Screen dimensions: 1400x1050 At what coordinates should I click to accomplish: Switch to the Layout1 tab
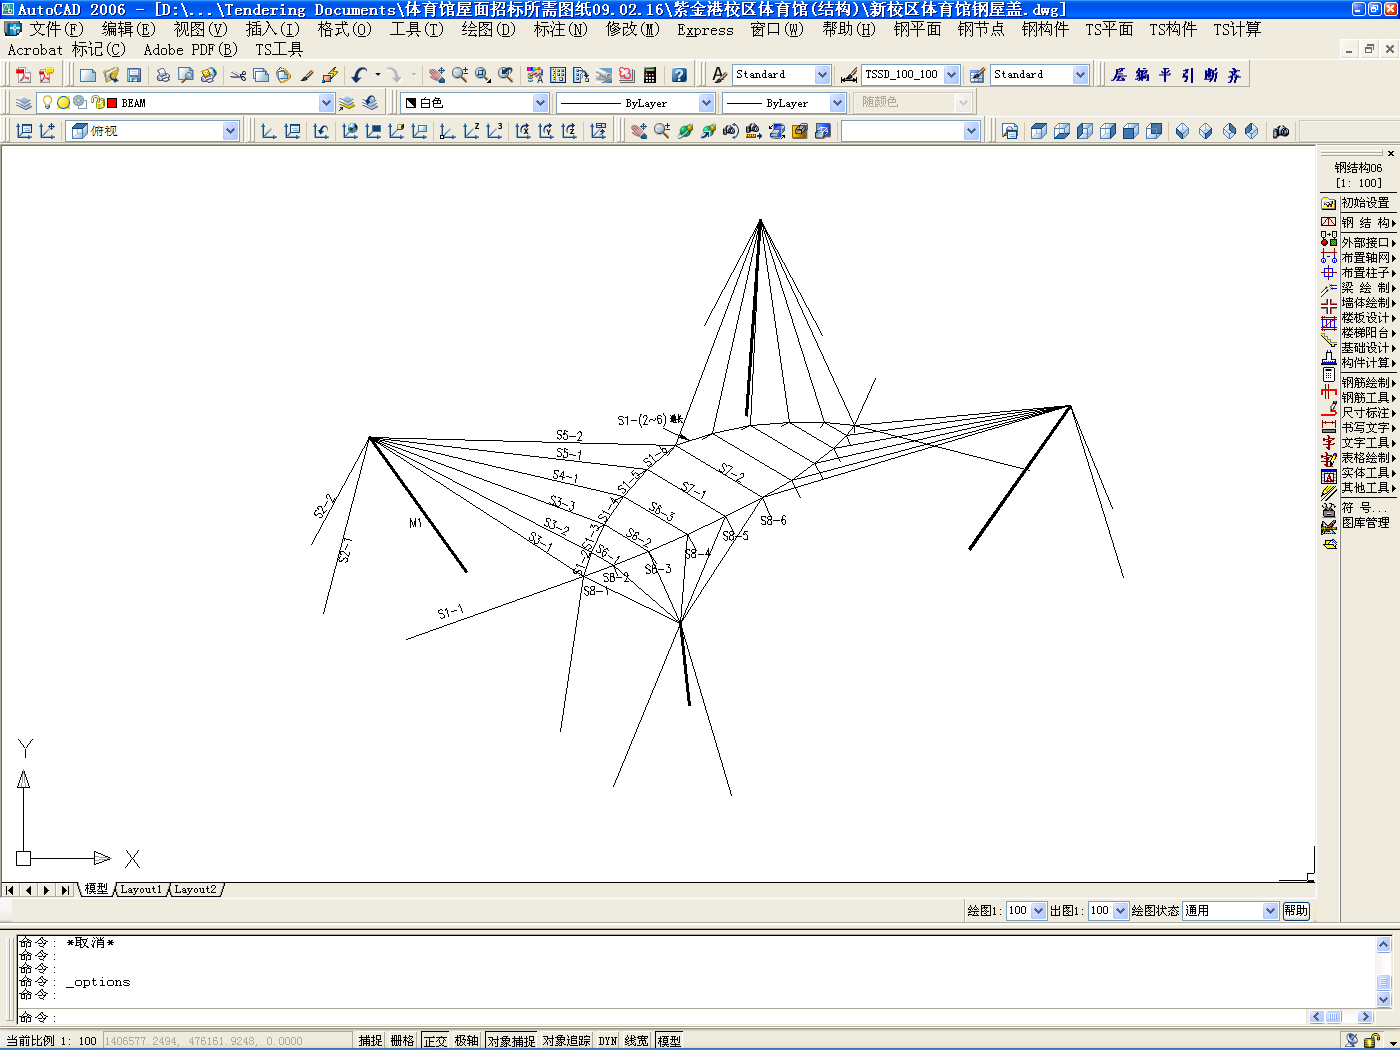tap(141, 889)
